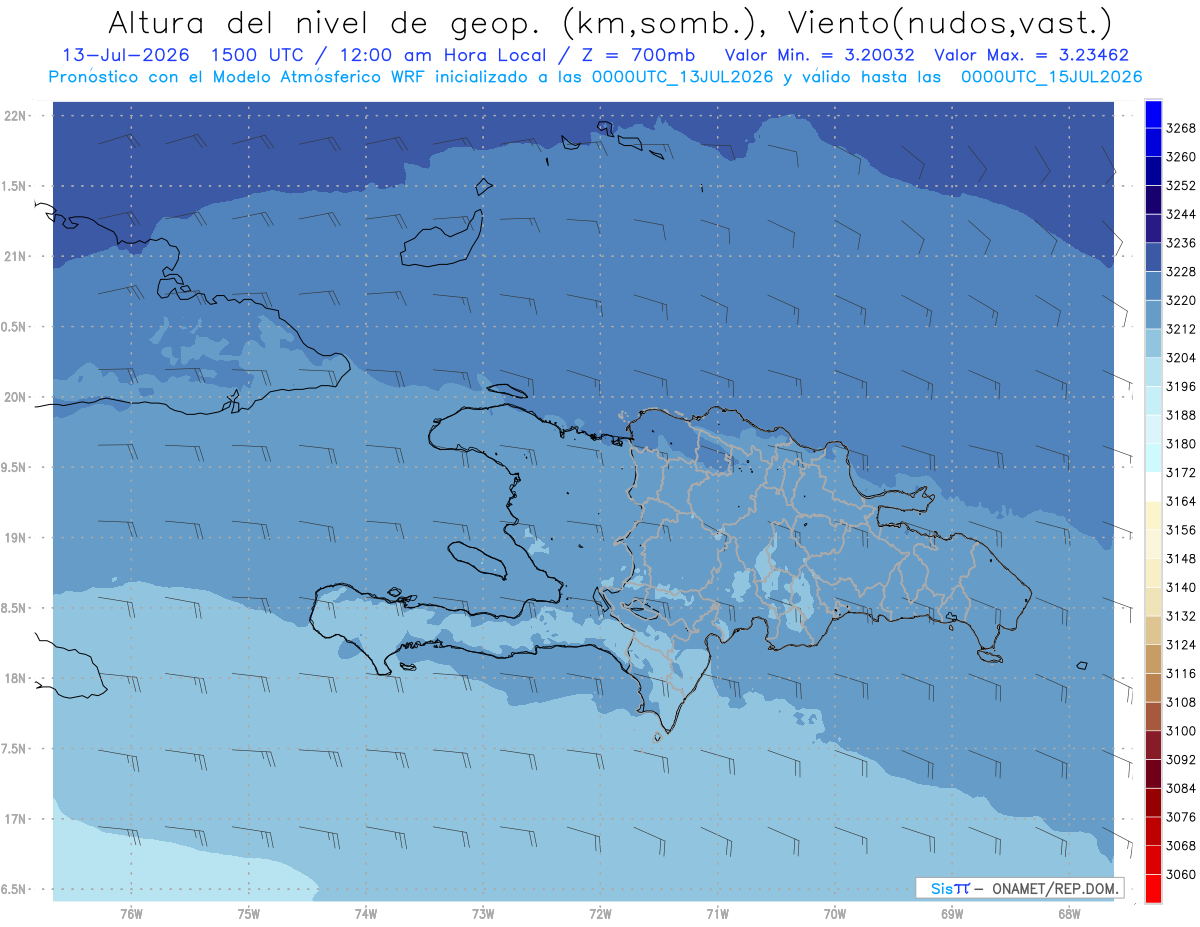Click the '3108' colorbar value
Screen dimensions: 1200x927
pos(1180,702)
